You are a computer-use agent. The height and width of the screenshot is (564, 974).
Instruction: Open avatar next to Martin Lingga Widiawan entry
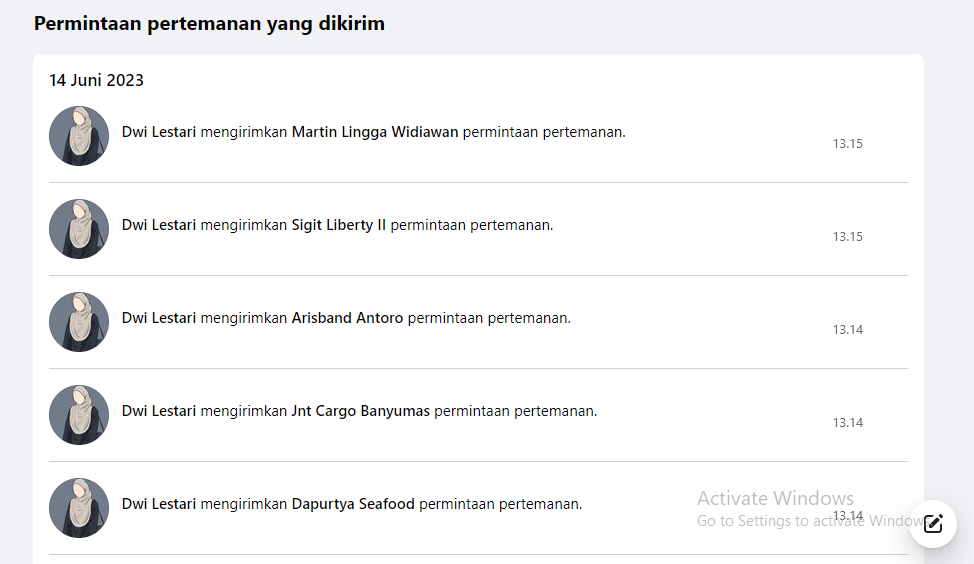[79, 136]
